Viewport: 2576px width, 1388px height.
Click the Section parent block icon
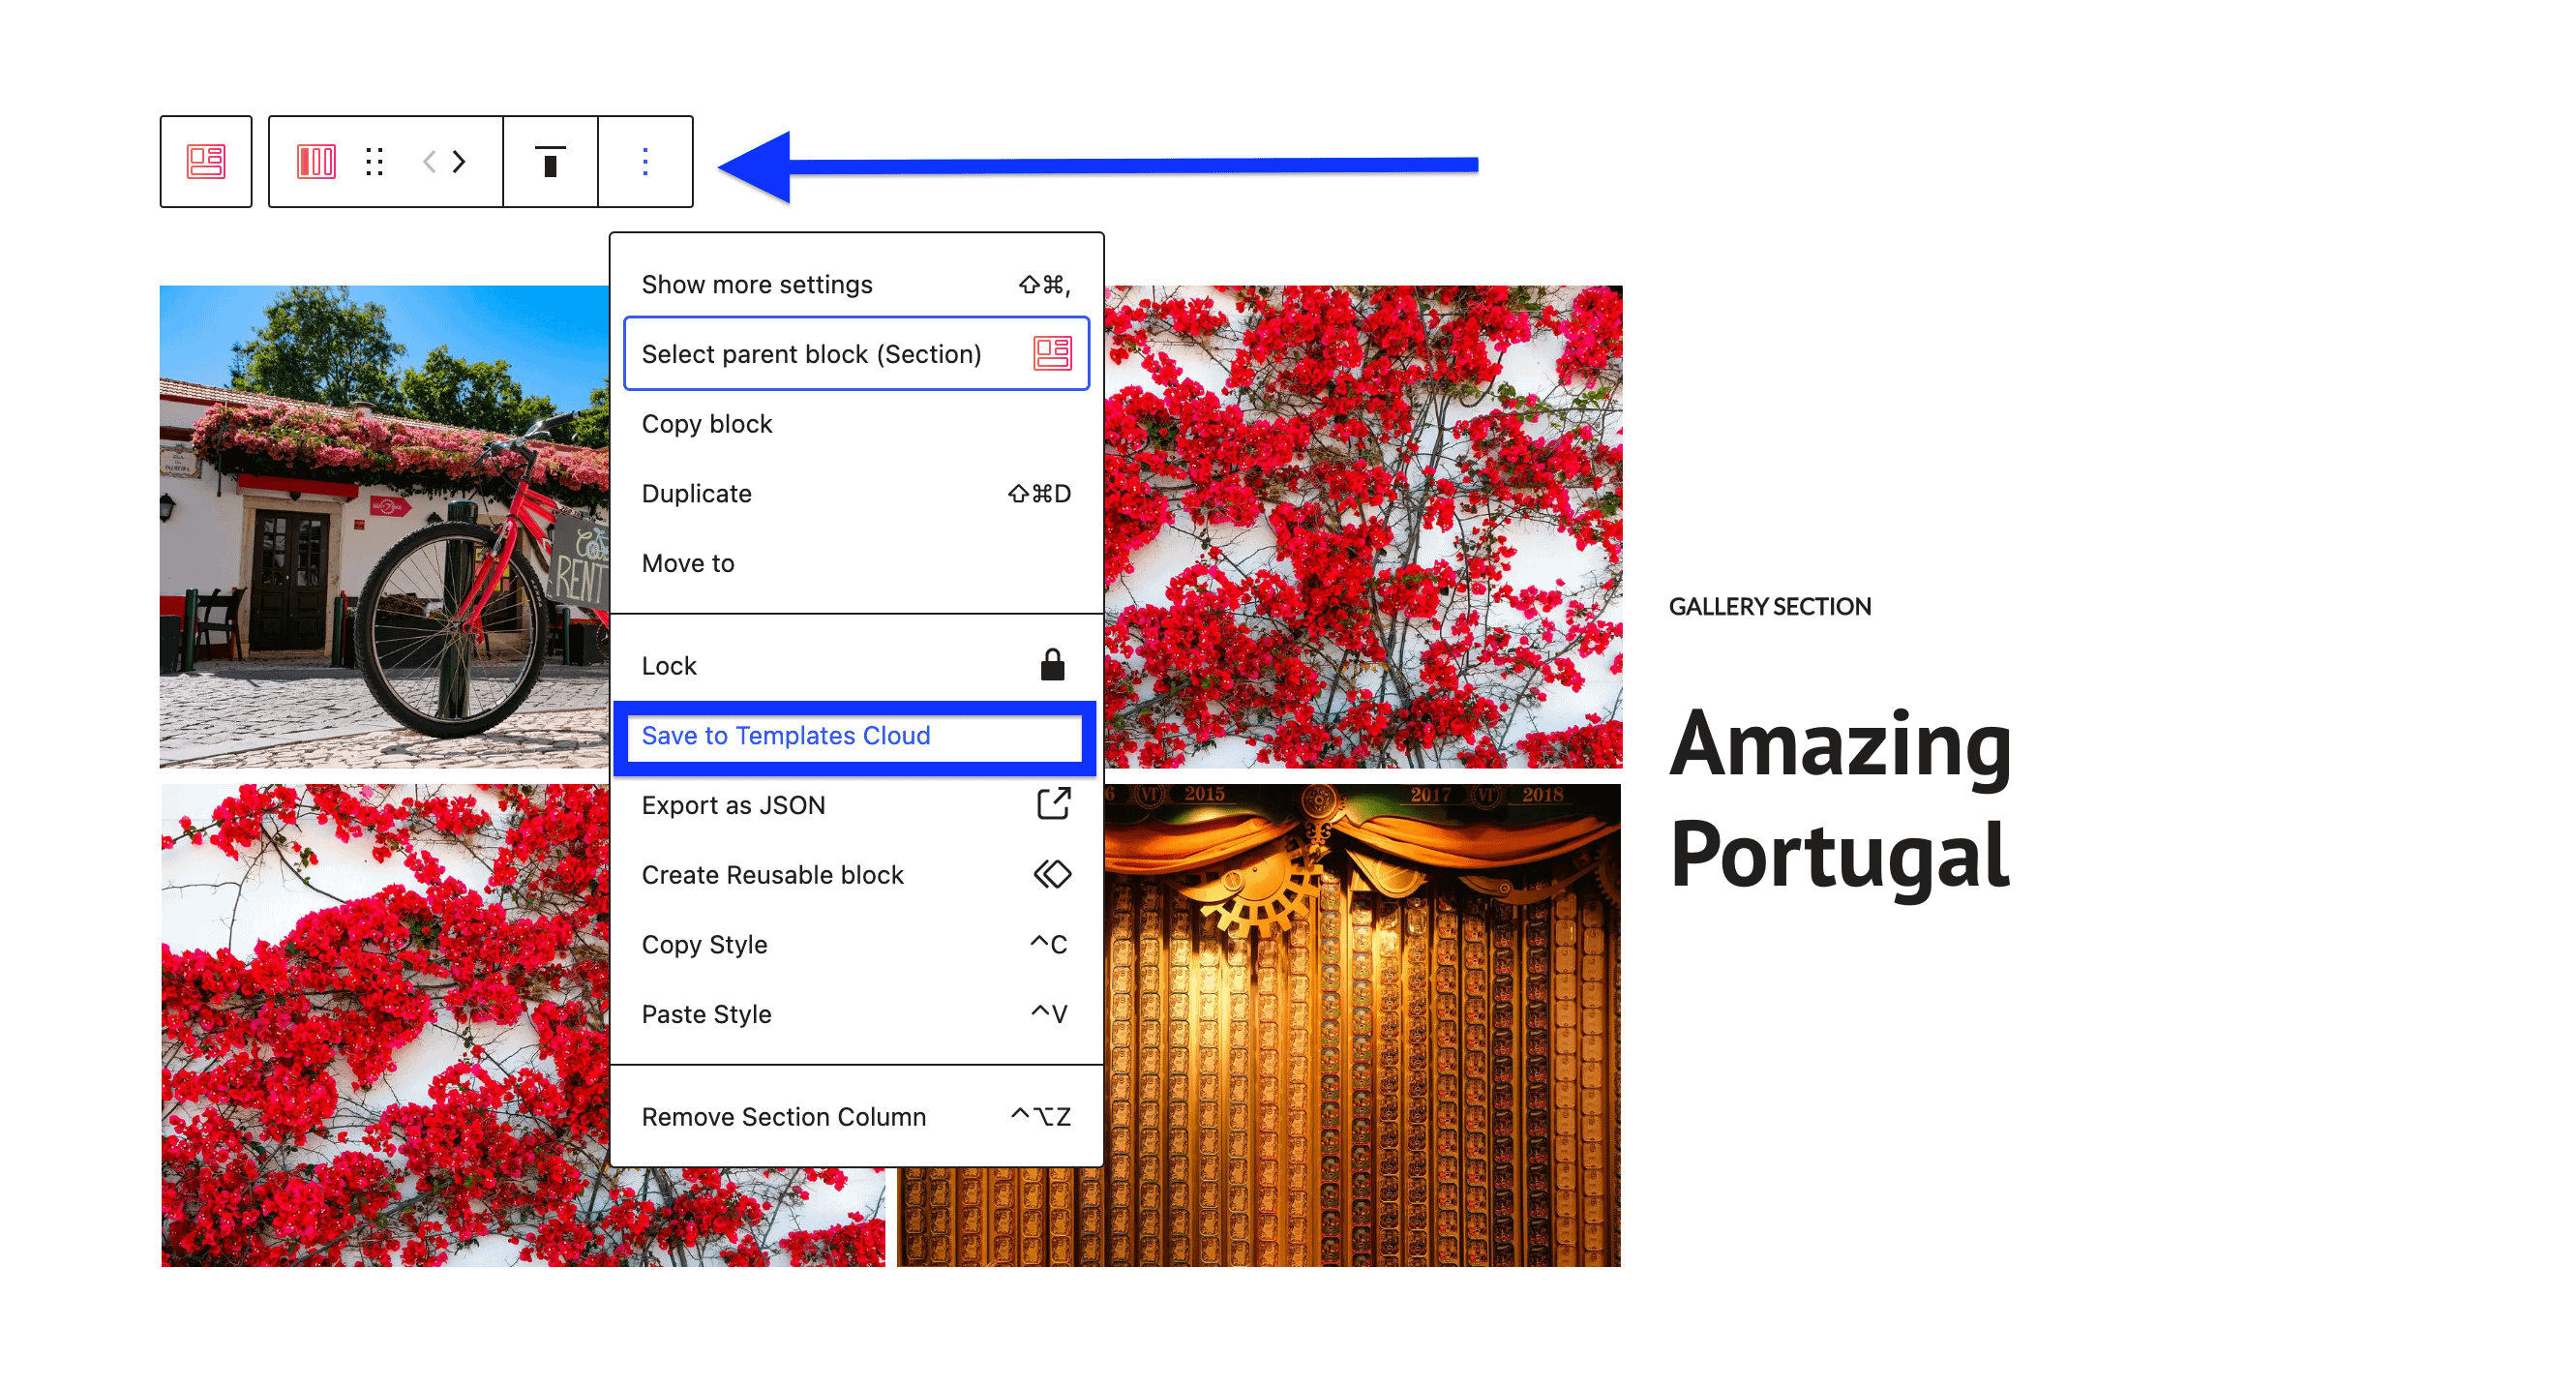pyautogui.click(x=206, y=161)
